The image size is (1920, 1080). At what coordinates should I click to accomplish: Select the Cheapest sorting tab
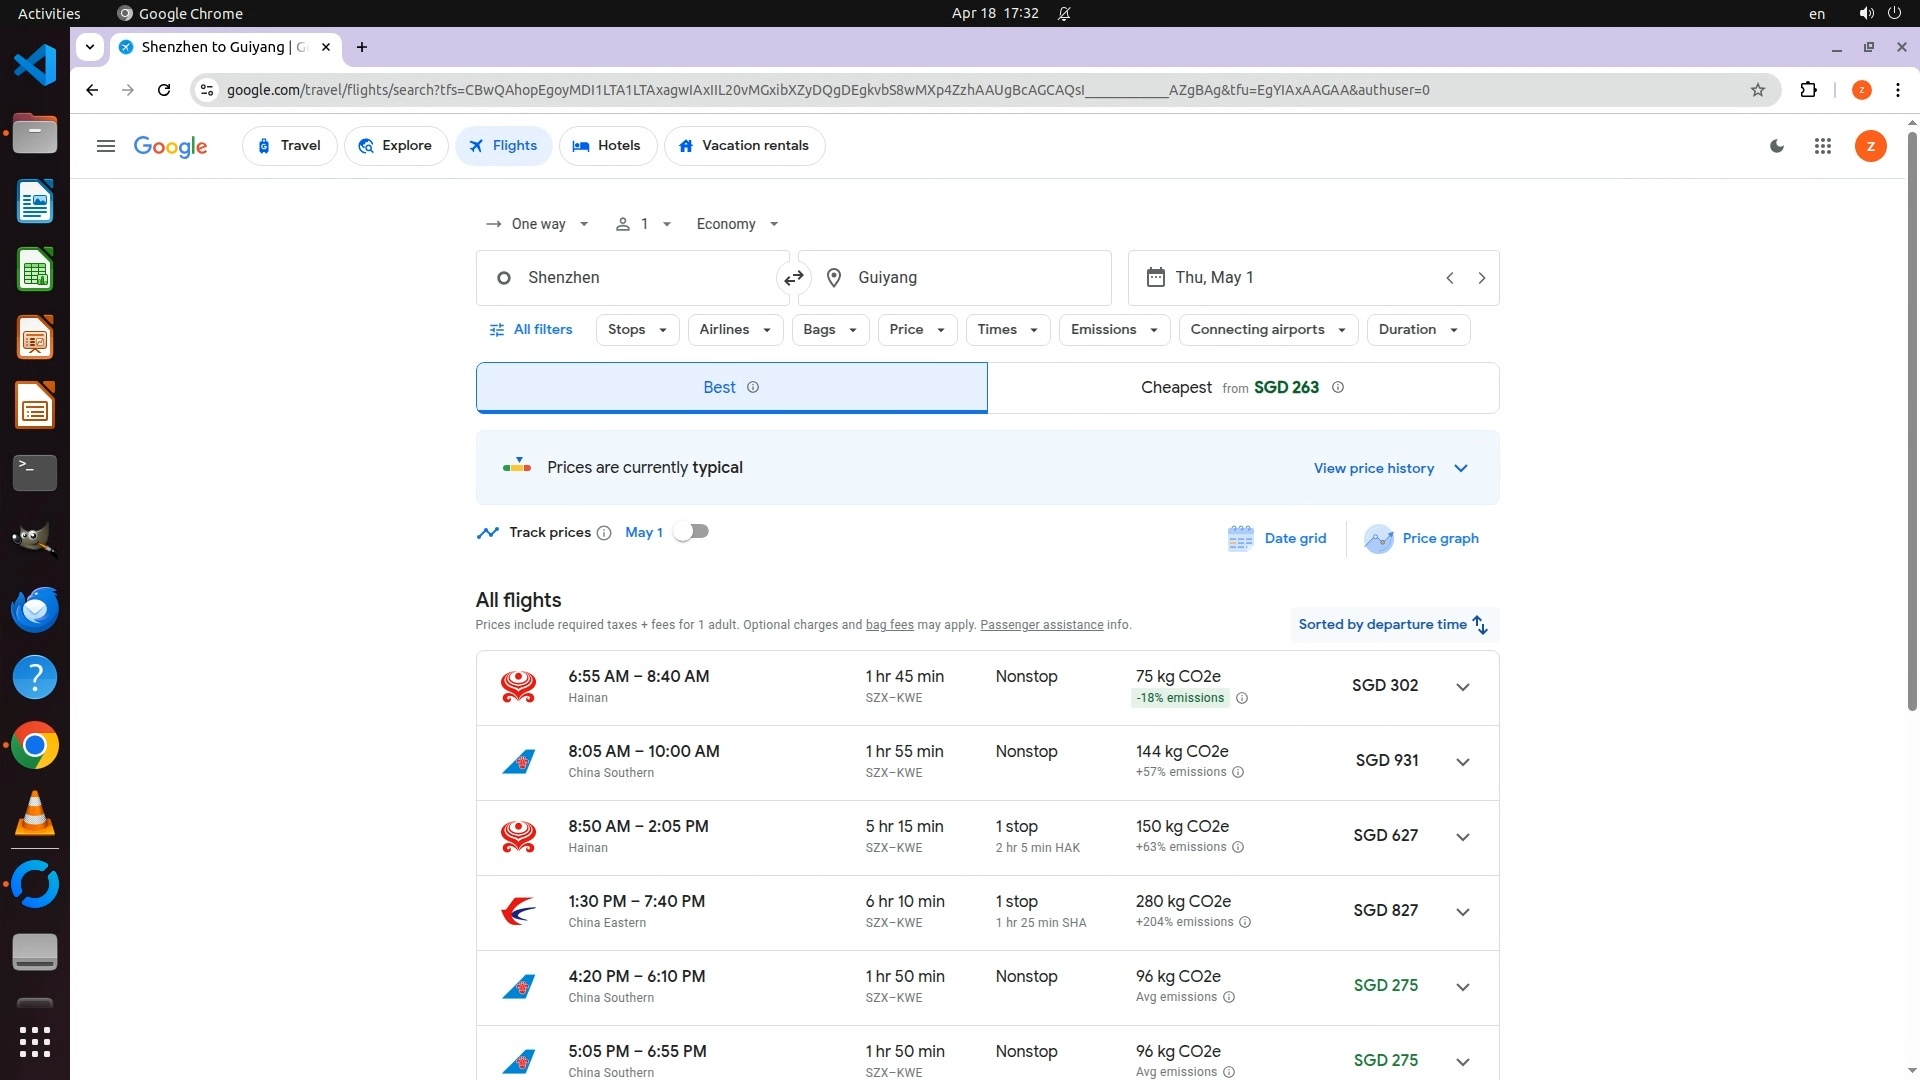coord(1242,388)
